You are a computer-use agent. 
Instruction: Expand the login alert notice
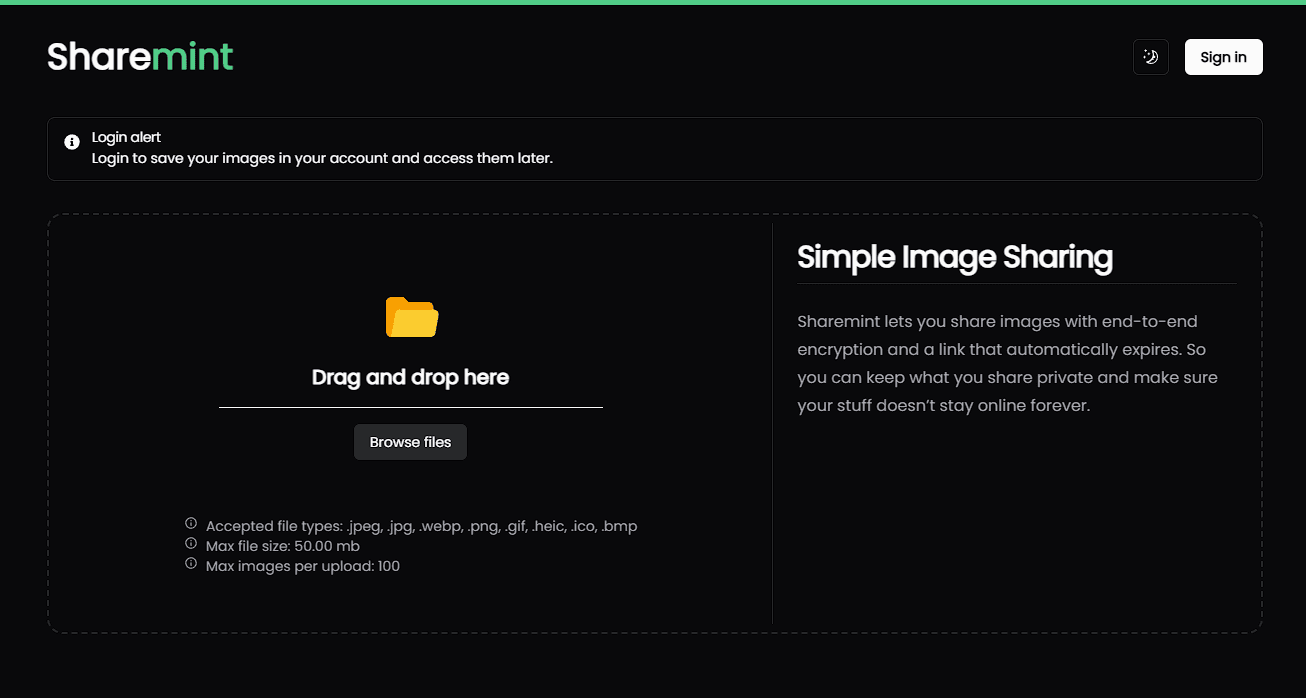coord(655,147)
